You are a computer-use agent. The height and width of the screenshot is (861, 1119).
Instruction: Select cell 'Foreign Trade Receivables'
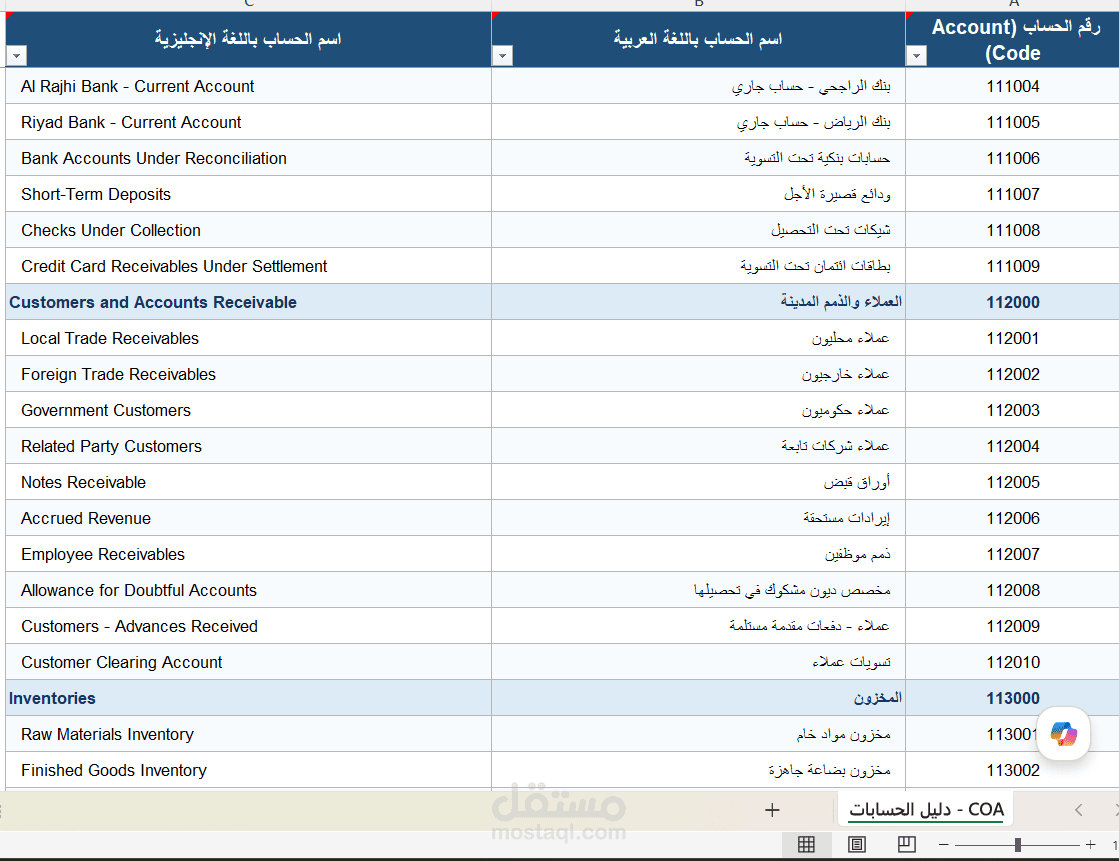pyautogui.click(x=248, y=374)
